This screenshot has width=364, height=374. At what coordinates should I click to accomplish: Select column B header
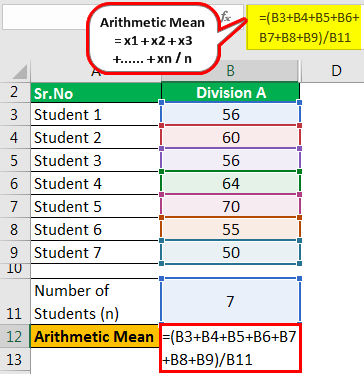231,71
